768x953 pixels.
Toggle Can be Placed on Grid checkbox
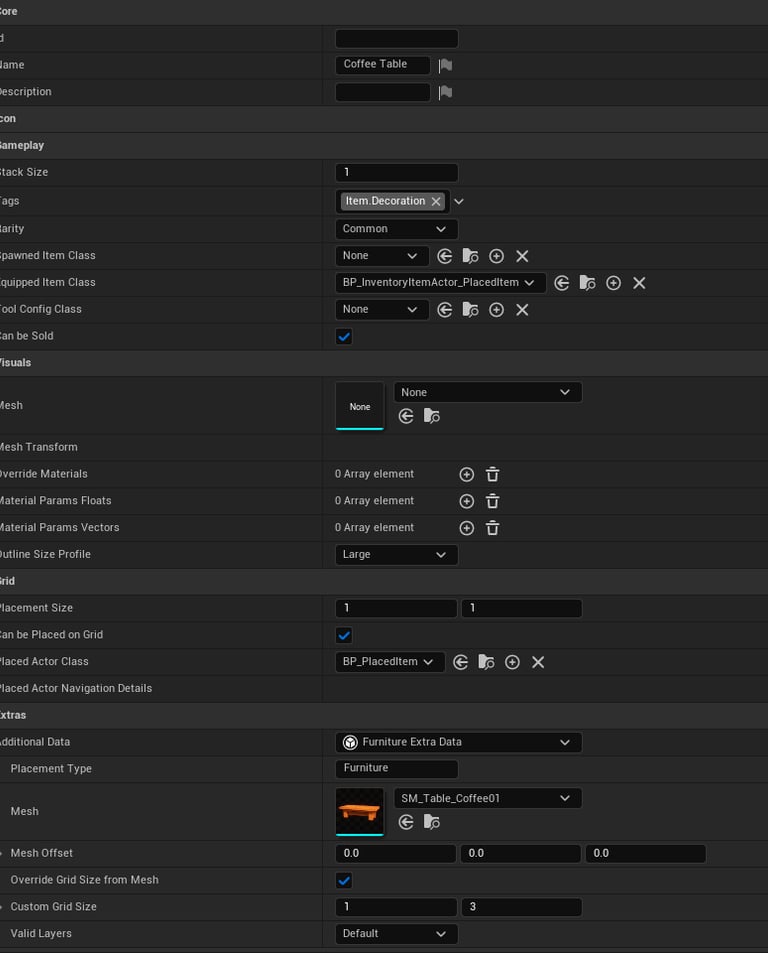click(344, 636)
